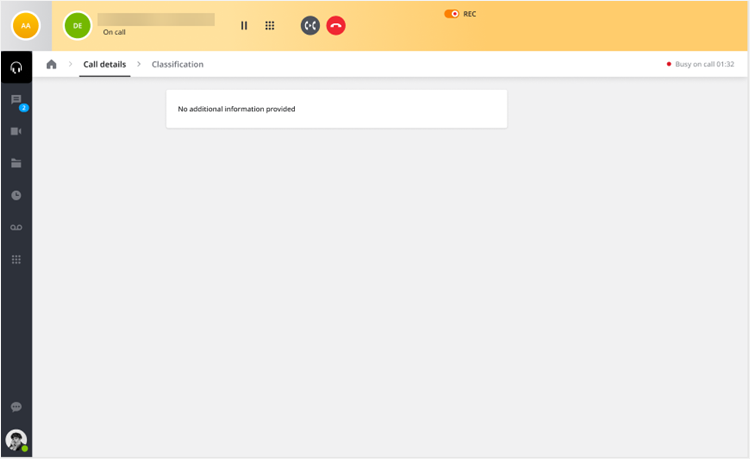
Task: Open the folder icon in sidebar
Action: click(16, 163)
